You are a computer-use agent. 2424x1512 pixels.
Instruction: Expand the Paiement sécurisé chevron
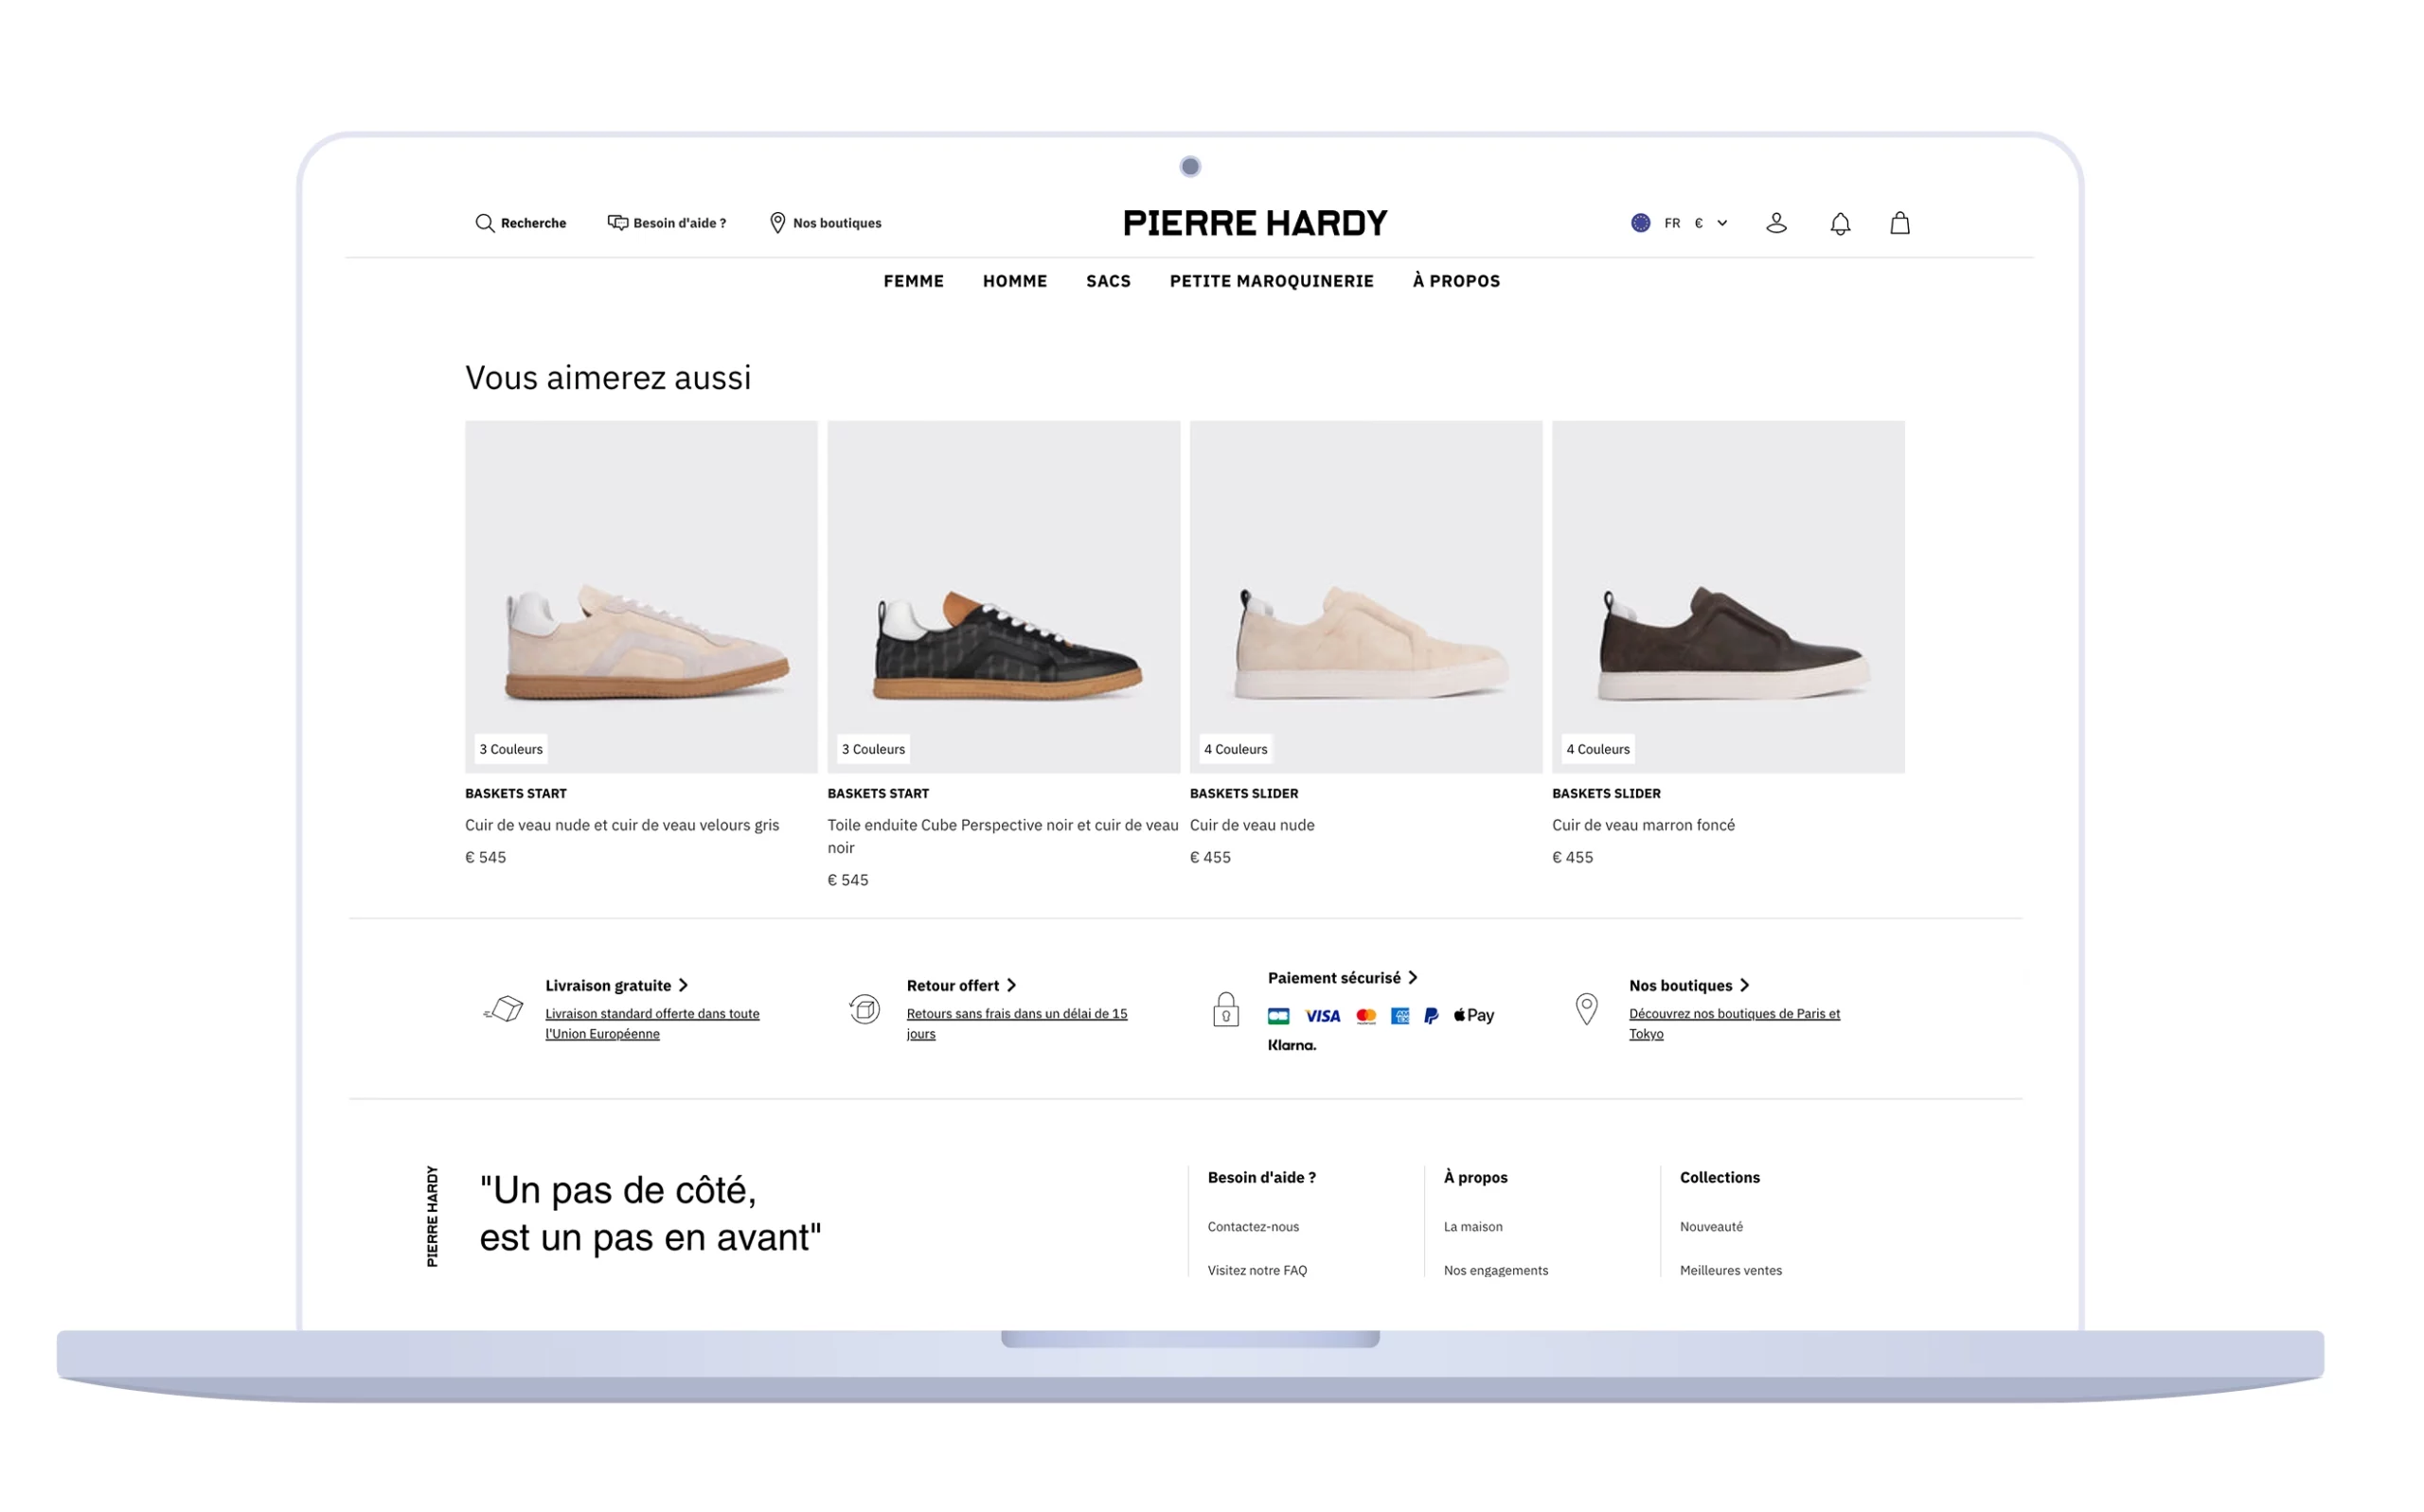point(1414,978)
